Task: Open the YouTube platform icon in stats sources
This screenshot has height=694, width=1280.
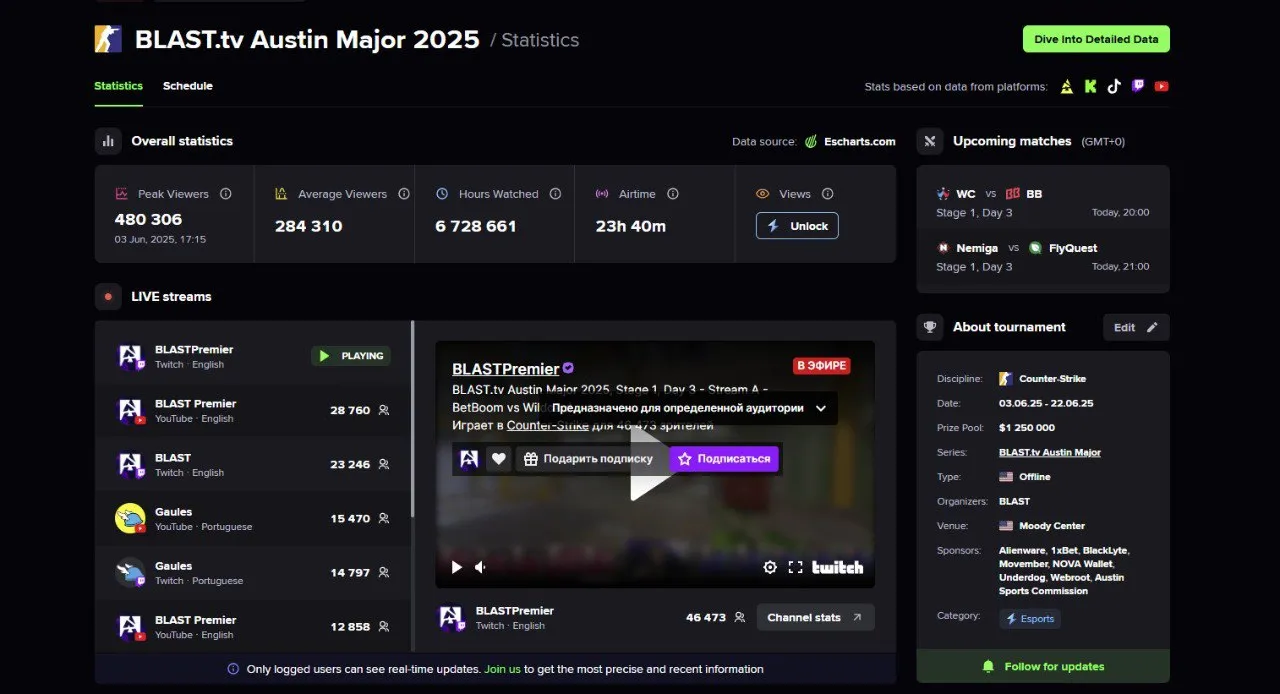Action: (x=1161, y=87)
